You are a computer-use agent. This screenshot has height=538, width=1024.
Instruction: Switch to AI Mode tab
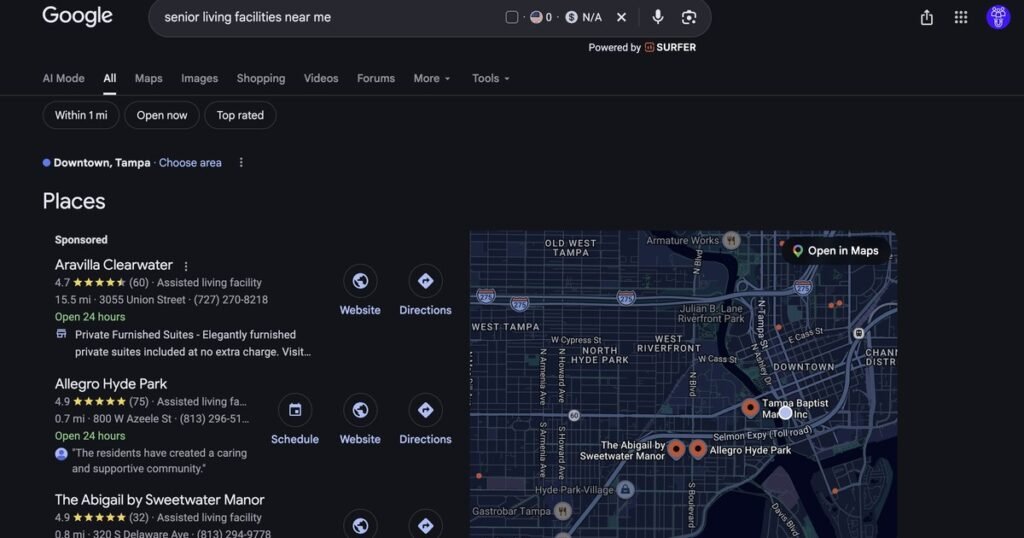pos(63,78)
